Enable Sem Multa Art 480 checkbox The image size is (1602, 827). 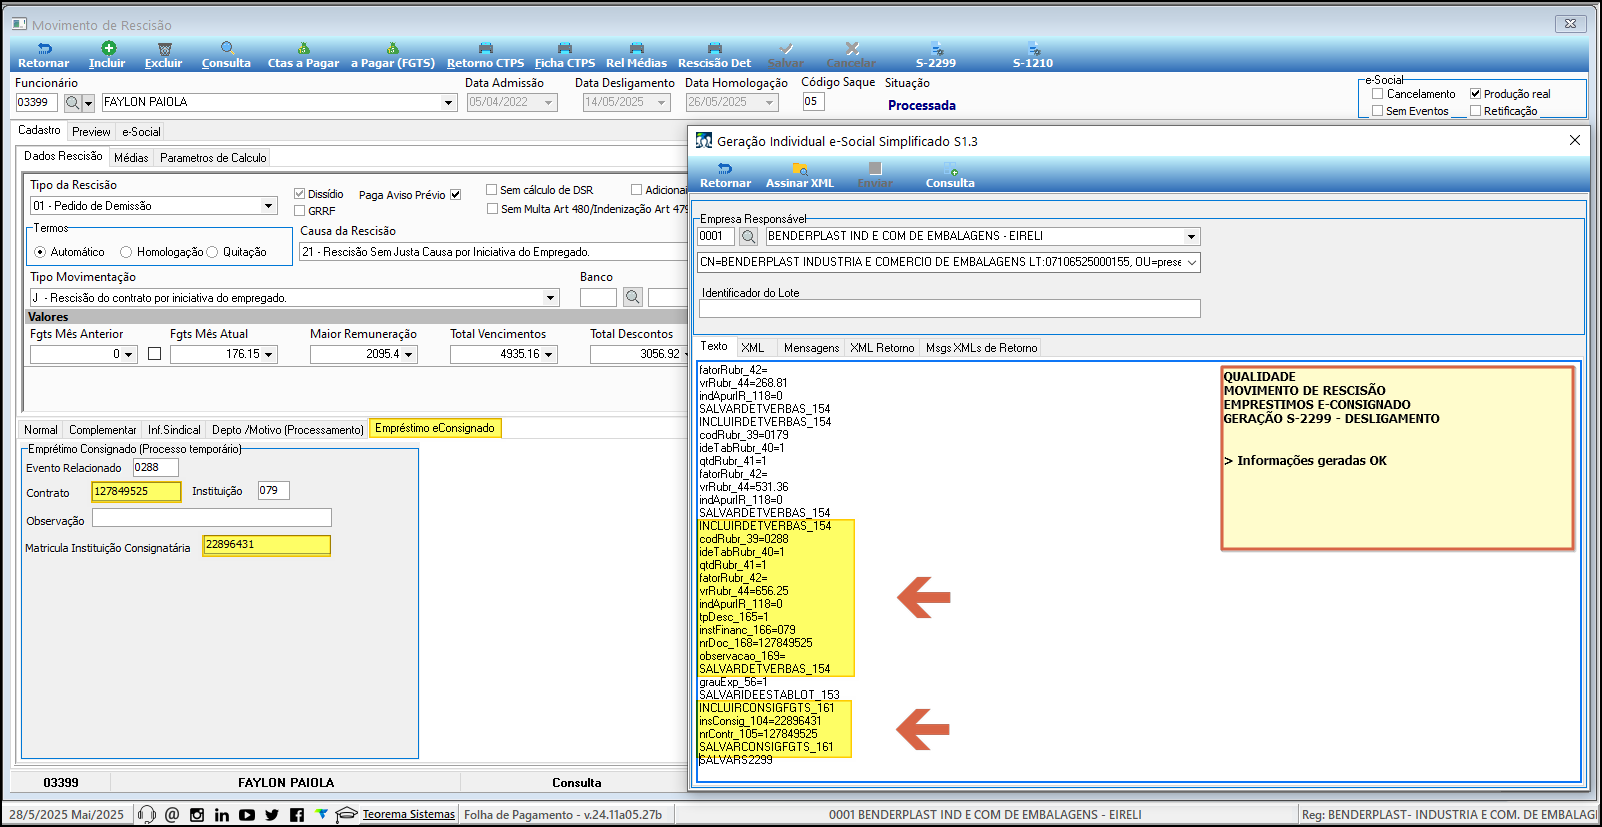493,209
